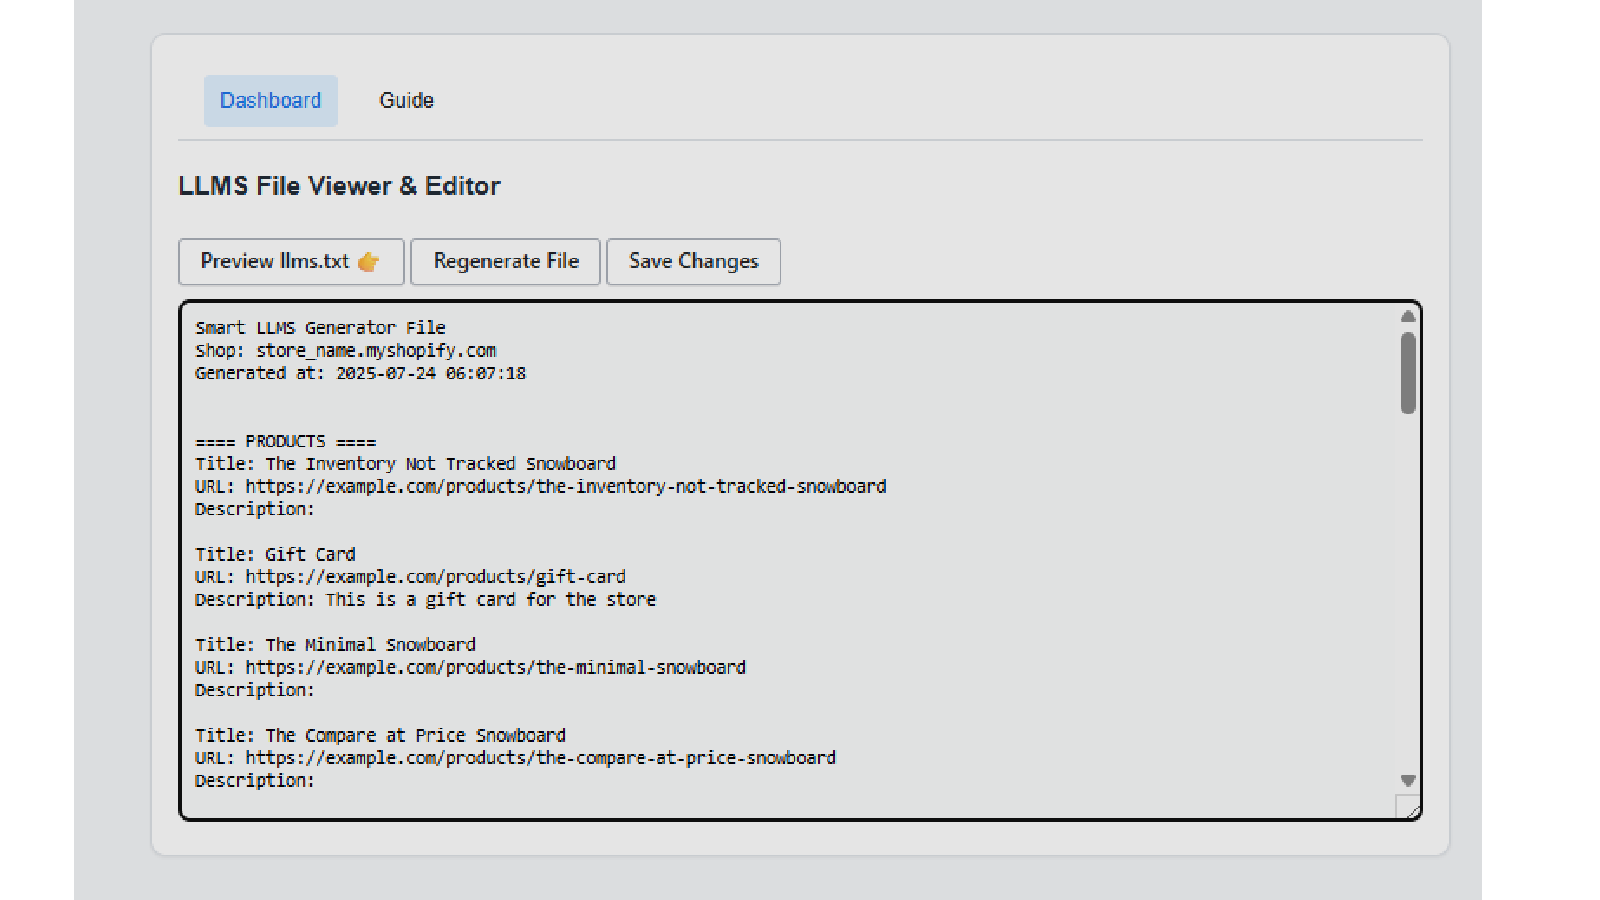Viewport: 1600px width, 900px height.
Task: Click the empty Description line under Inventory Snowboard
Action: [254, 509]
